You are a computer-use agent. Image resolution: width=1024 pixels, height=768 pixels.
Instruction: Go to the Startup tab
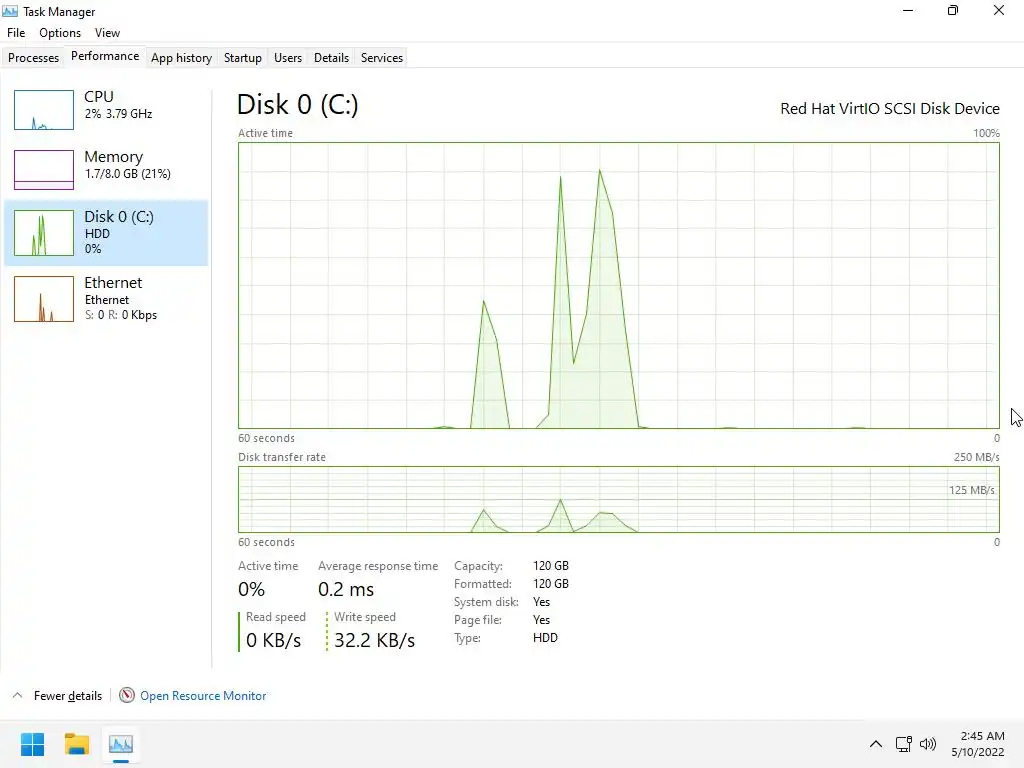coord(242,57)
